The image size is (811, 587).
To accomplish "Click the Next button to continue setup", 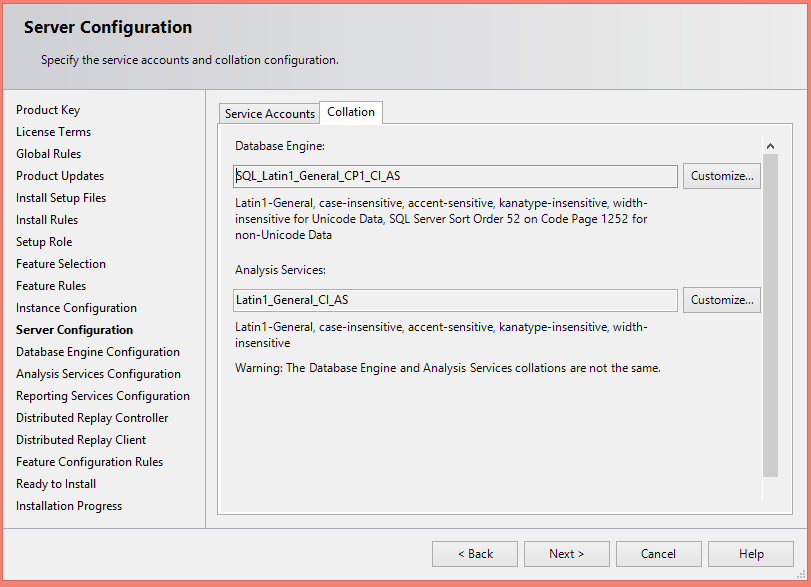I will pyautogui.click(x=566, y=553).
